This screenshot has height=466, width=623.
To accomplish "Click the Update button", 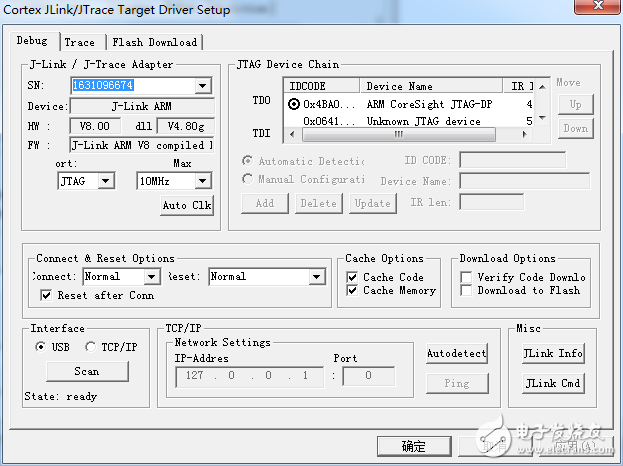I will click(373, 203).
